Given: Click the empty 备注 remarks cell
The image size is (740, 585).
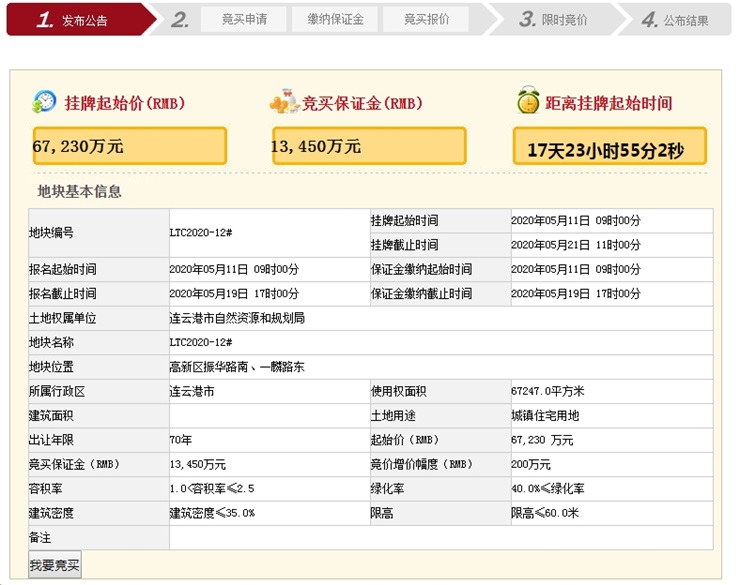Looking at the screenshot, I should (x=440, y=538).
